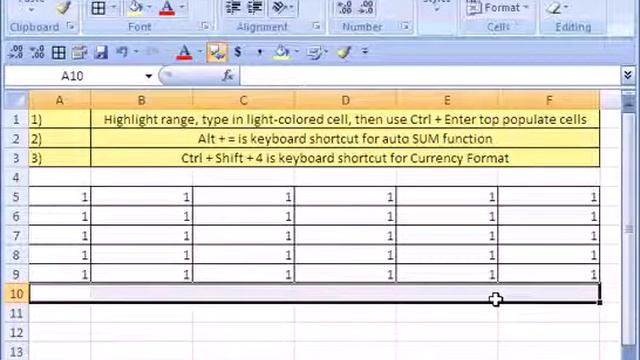Click Increase Decimal in the ribbon Number group
Screen dimensions: 640x360
tap(345, 8)
